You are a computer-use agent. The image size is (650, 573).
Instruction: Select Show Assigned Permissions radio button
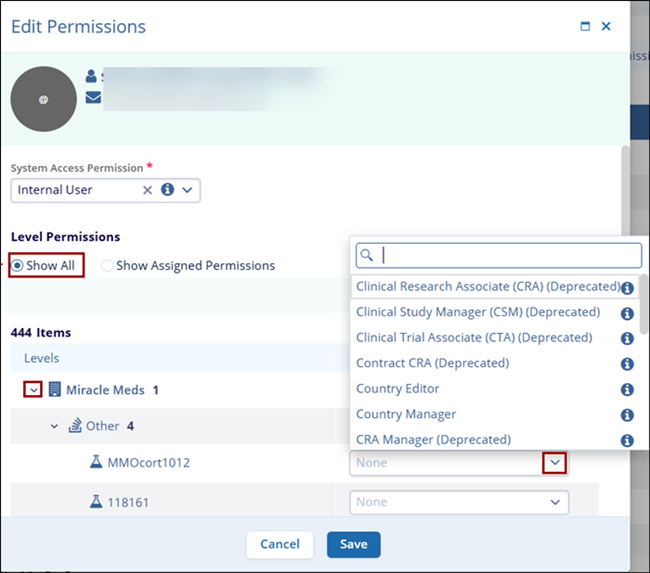click(107, 266)
